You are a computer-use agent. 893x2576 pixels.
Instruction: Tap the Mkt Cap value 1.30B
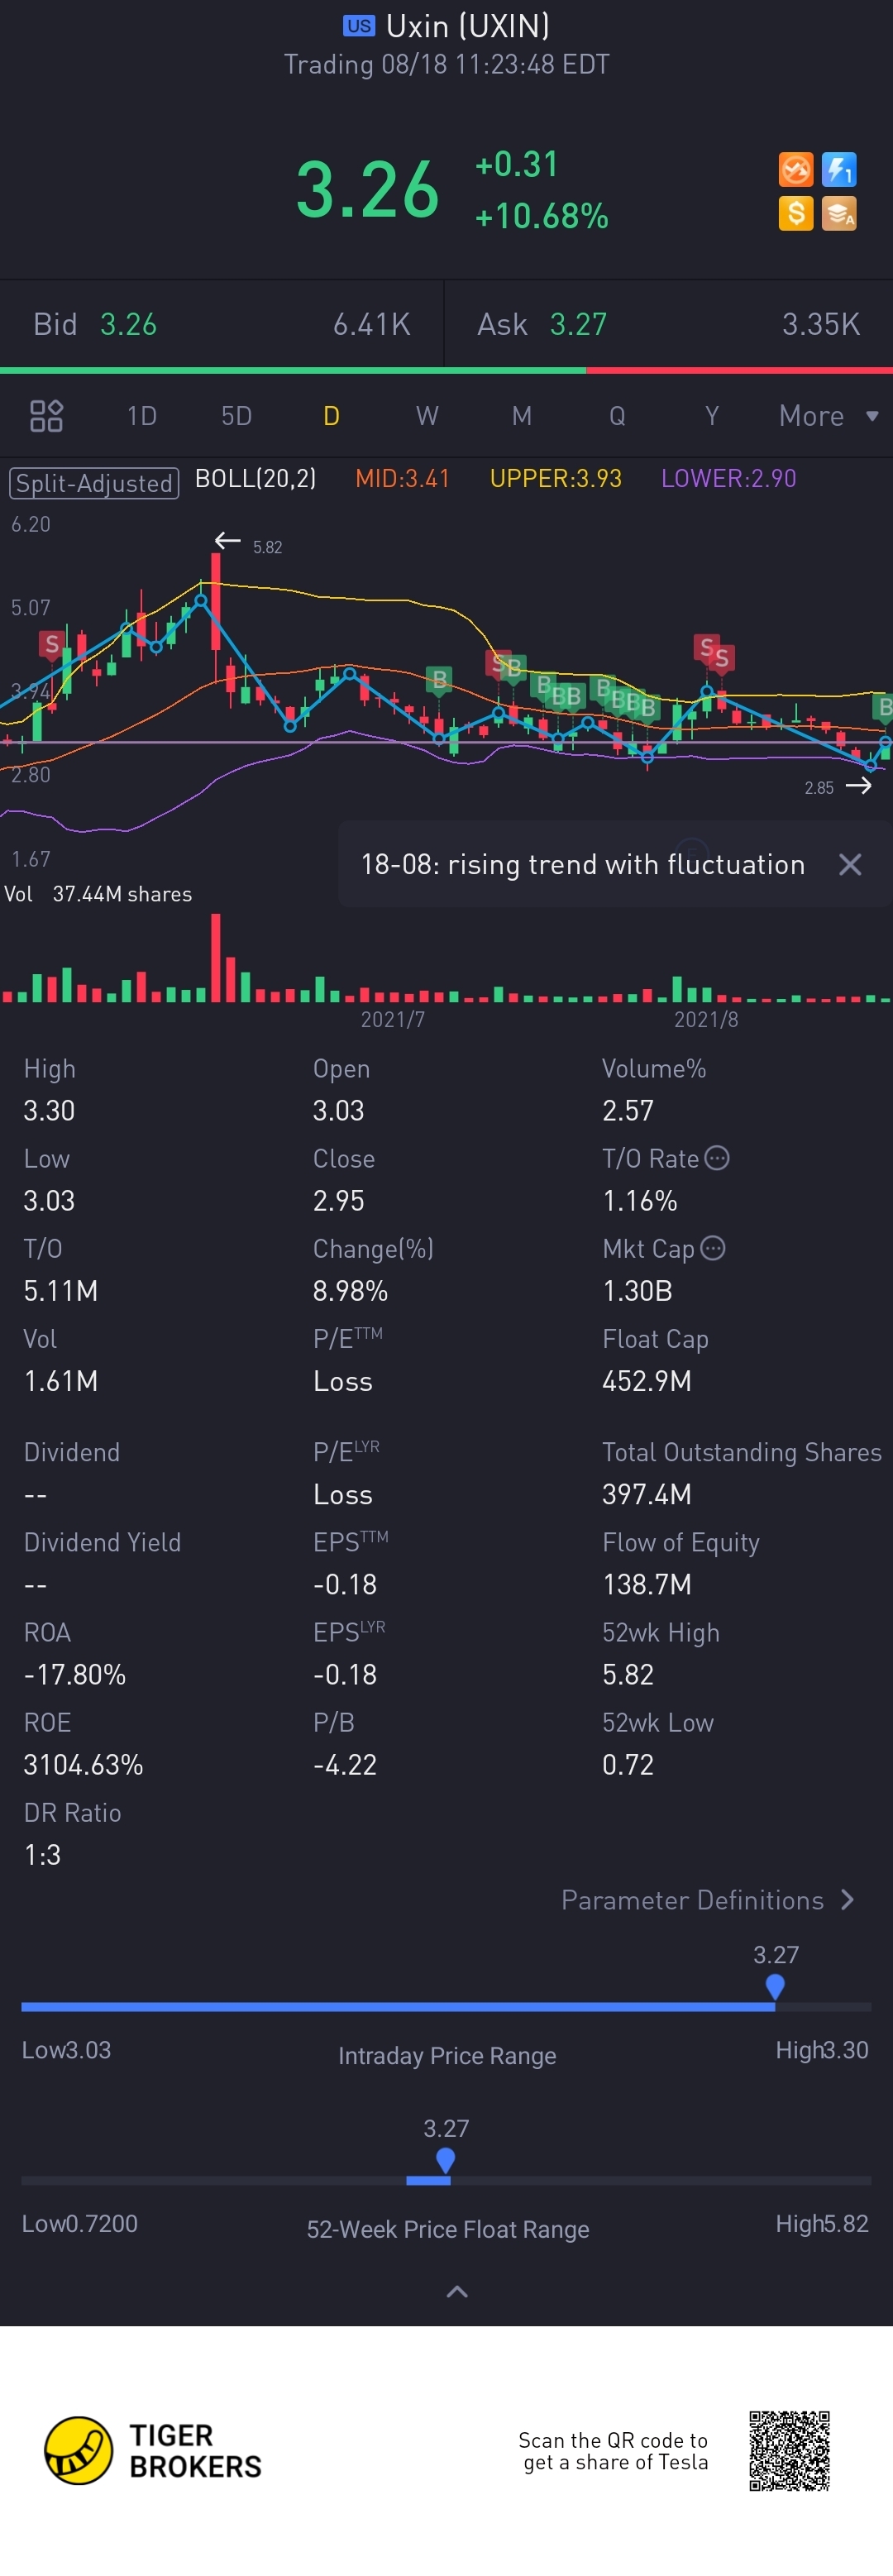click(x=637, y=1291)
